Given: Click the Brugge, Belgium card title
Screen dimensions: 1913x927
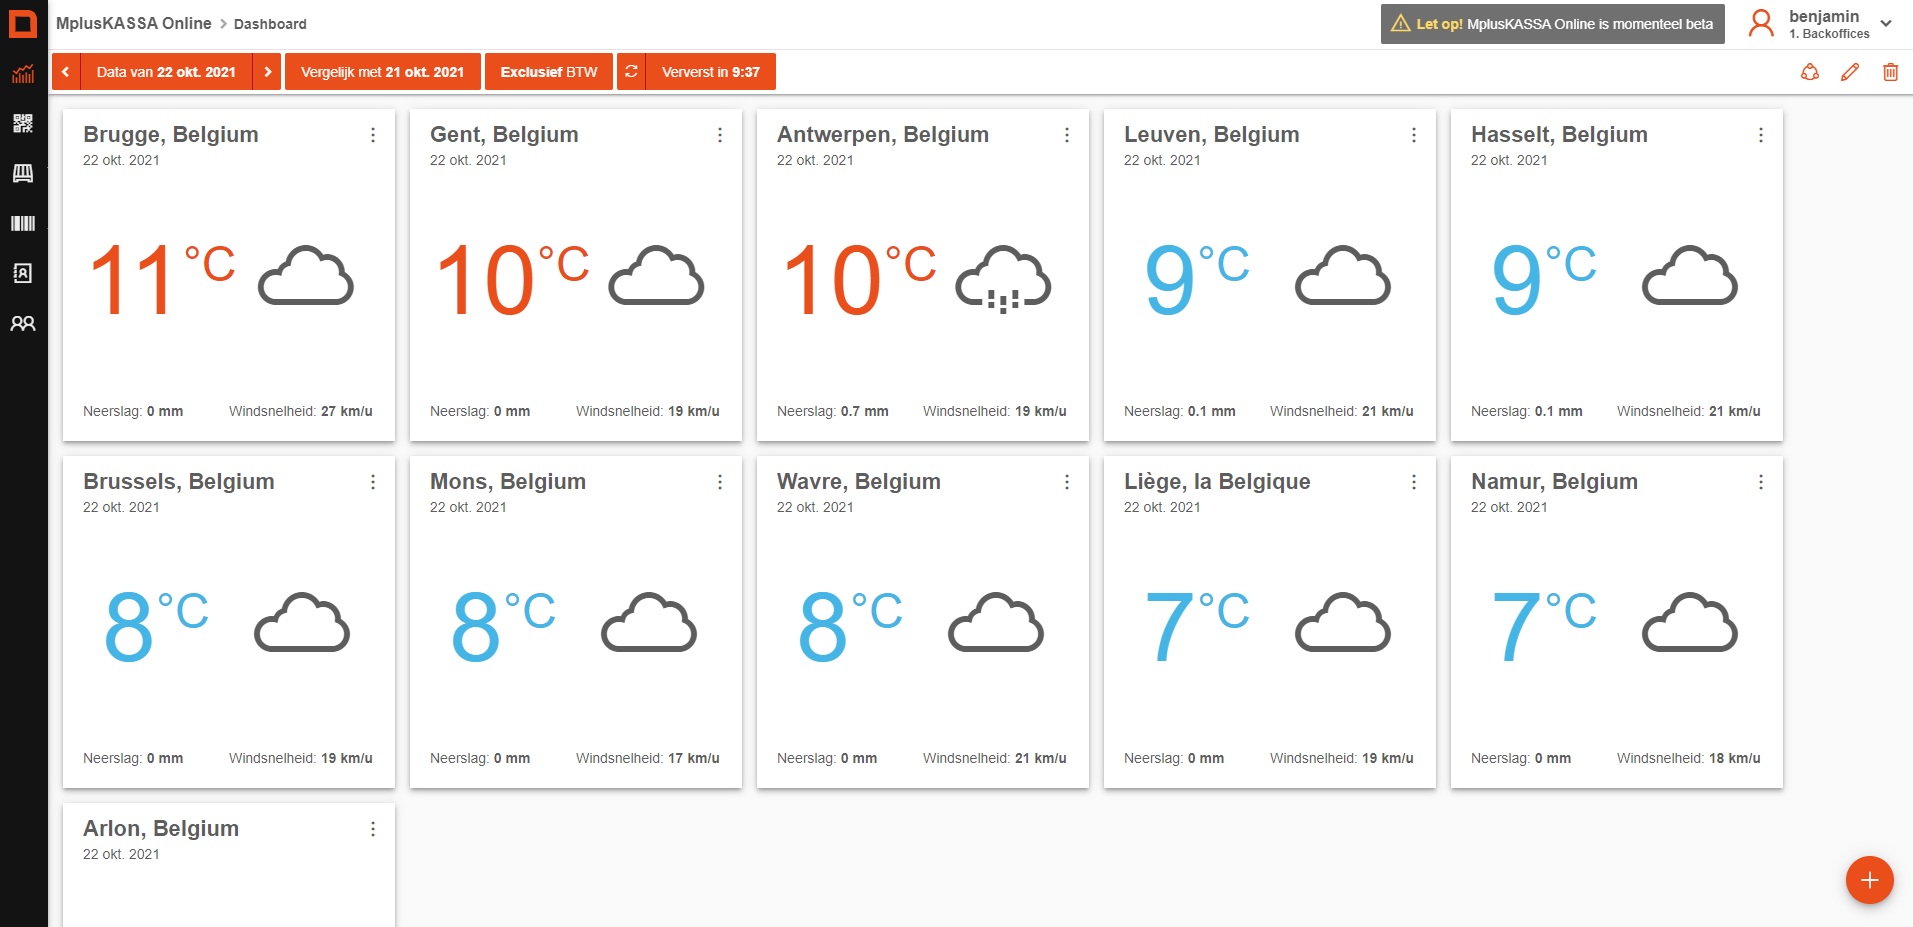Looking at the screenshot, I should tap(171, 134).
